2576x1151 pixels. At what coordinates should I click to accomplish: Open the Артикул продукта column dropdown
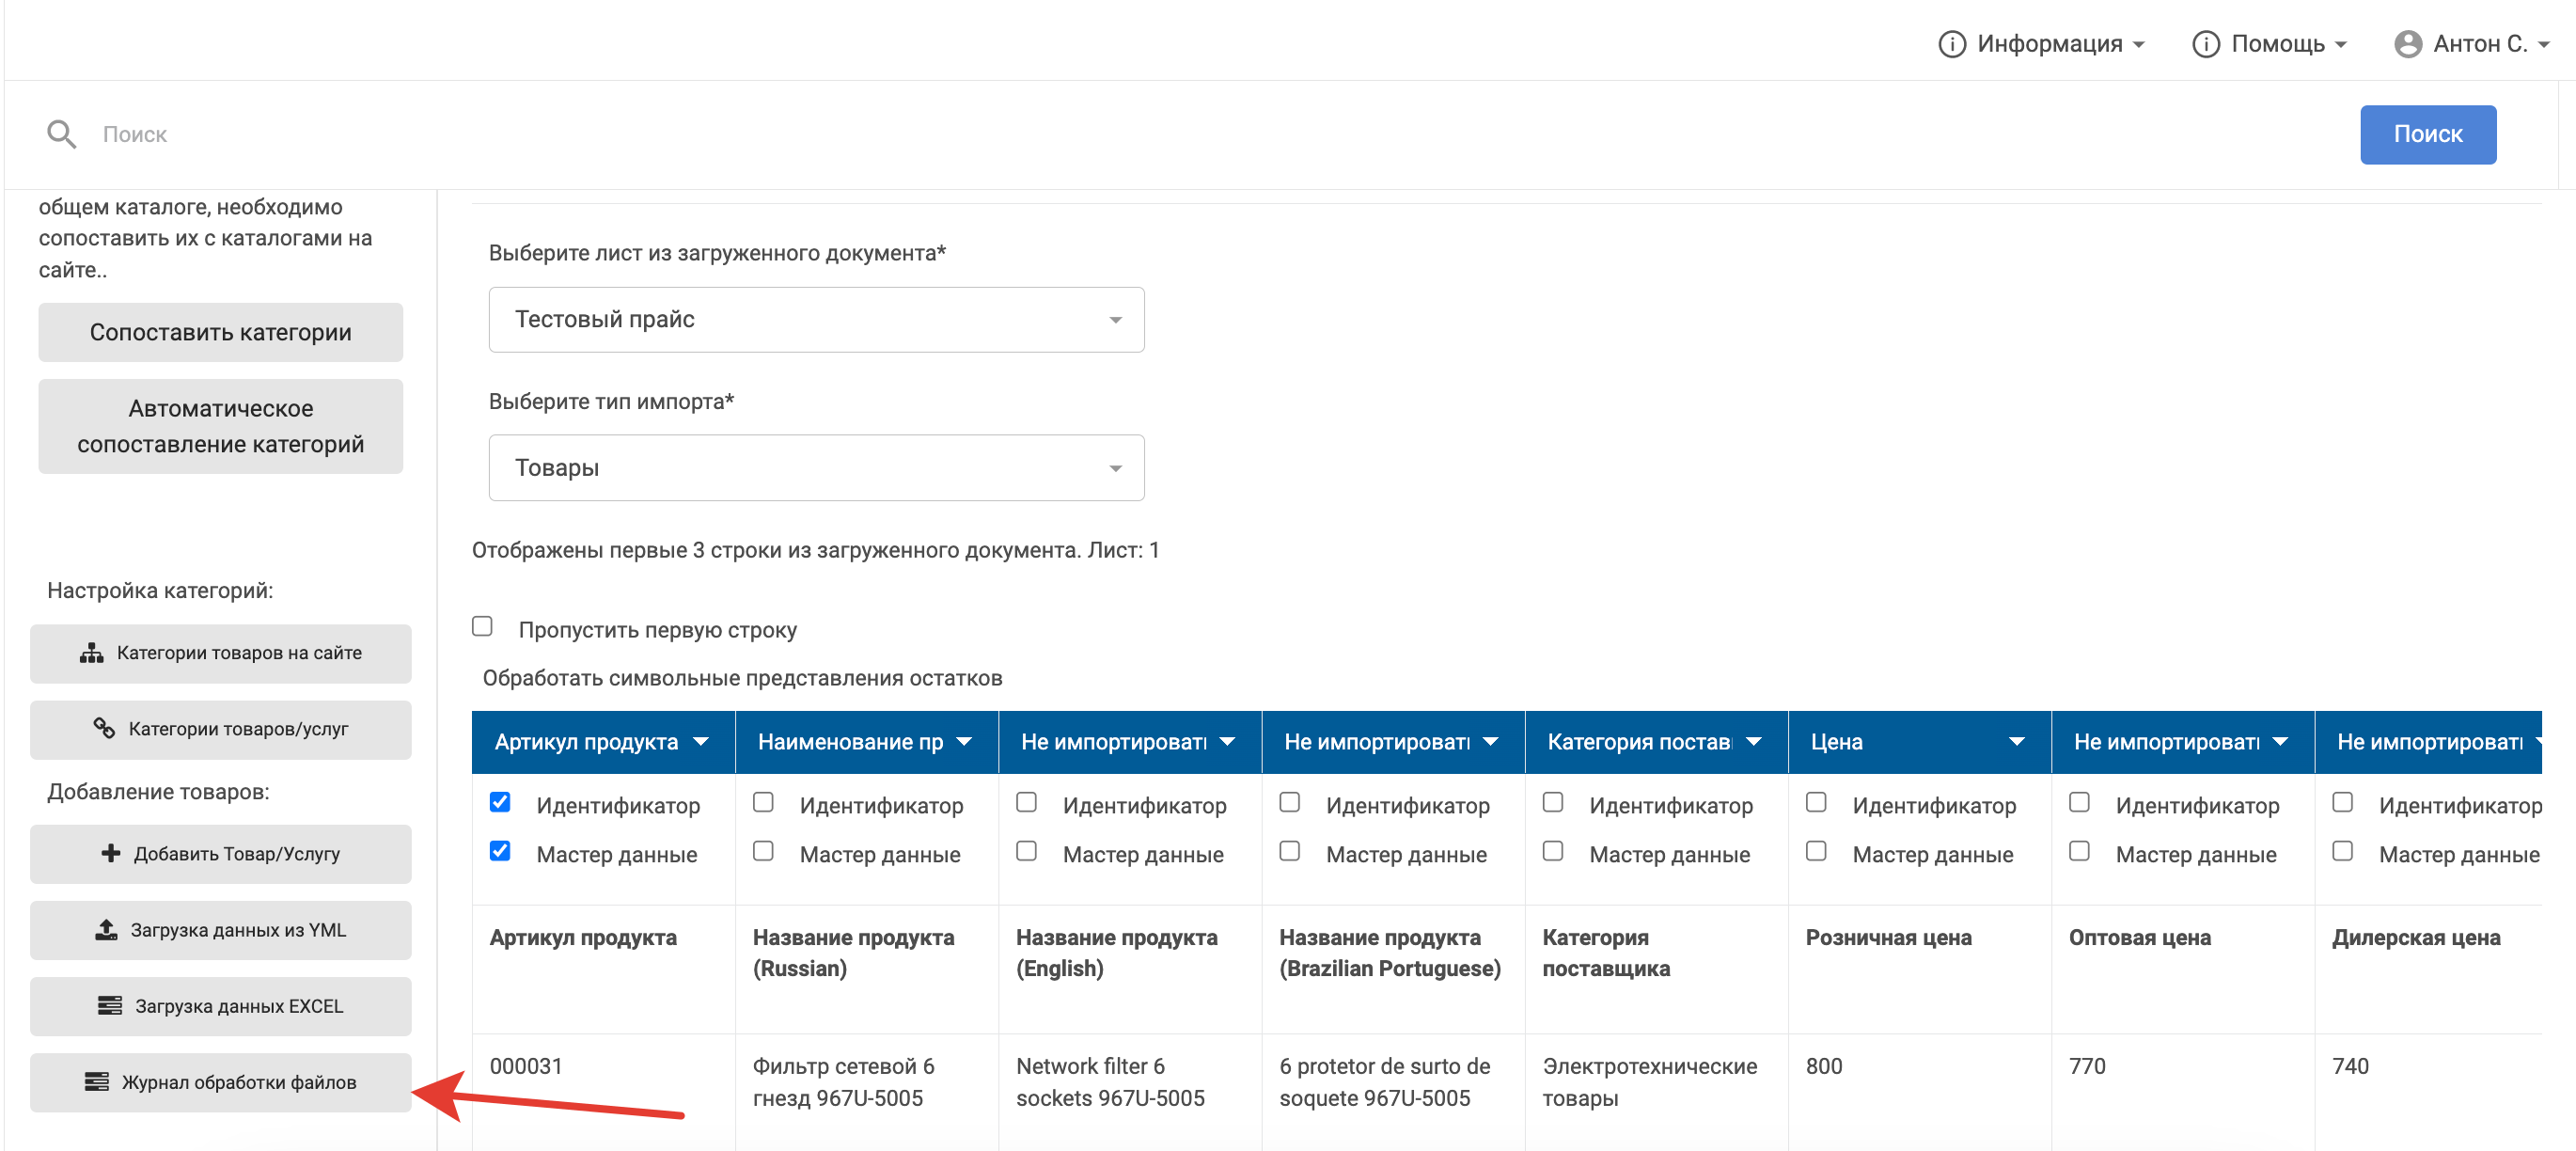pyautogui.click(x=602, y=742)
